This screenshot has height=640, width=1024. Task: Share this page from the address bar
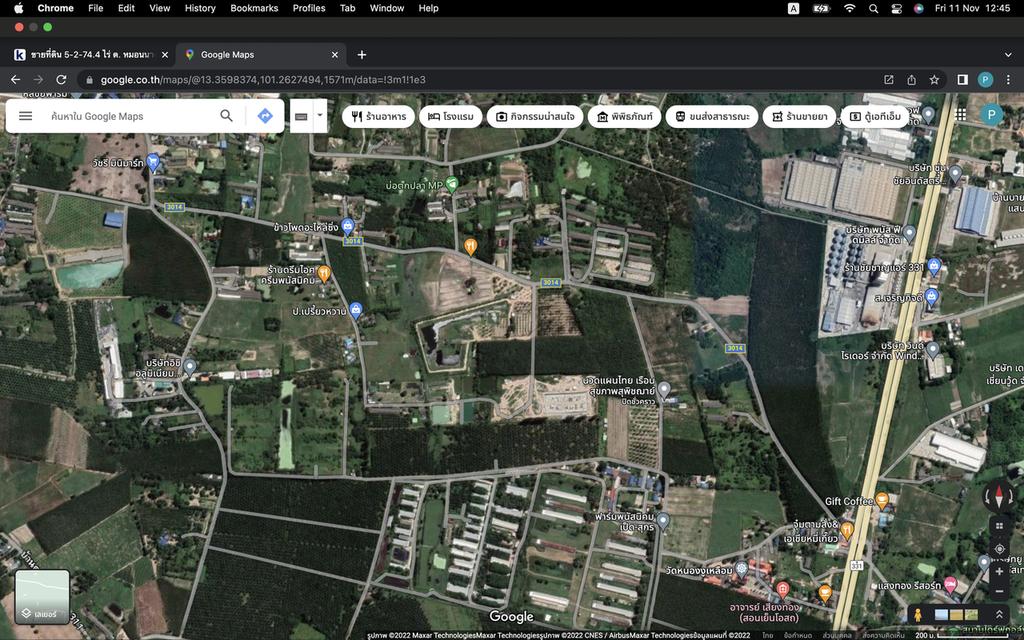coord(911,80)
